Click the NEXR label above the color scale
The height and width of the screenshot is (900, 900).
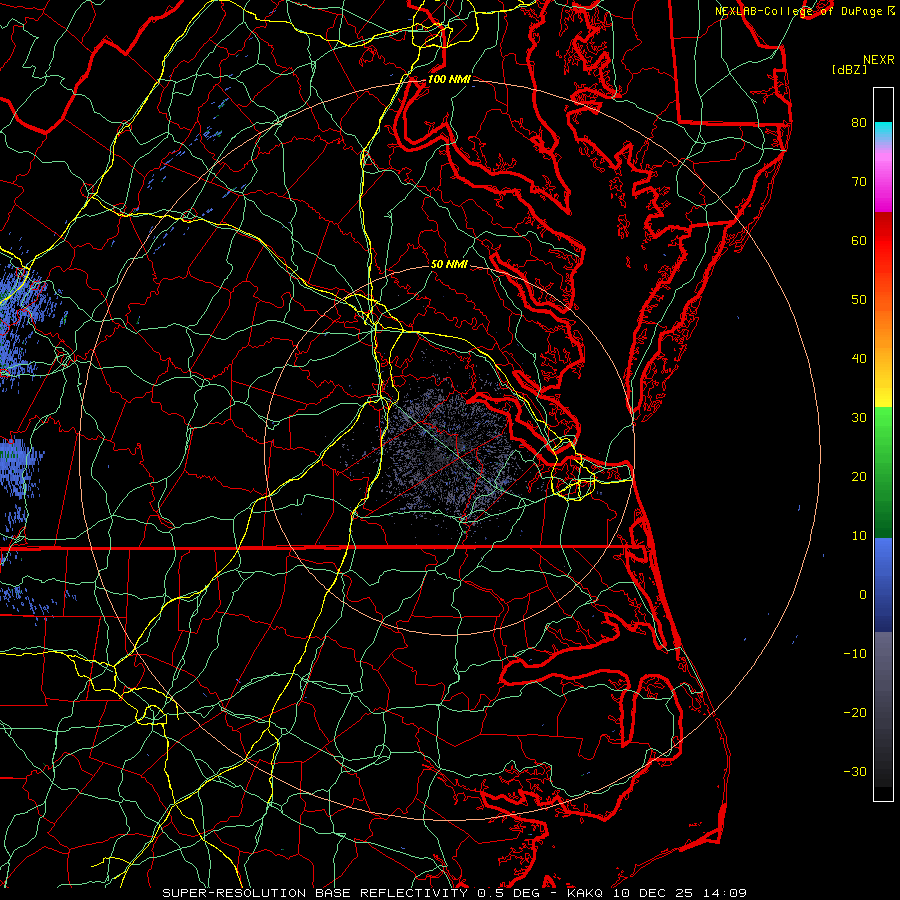(x=878, y=60)
